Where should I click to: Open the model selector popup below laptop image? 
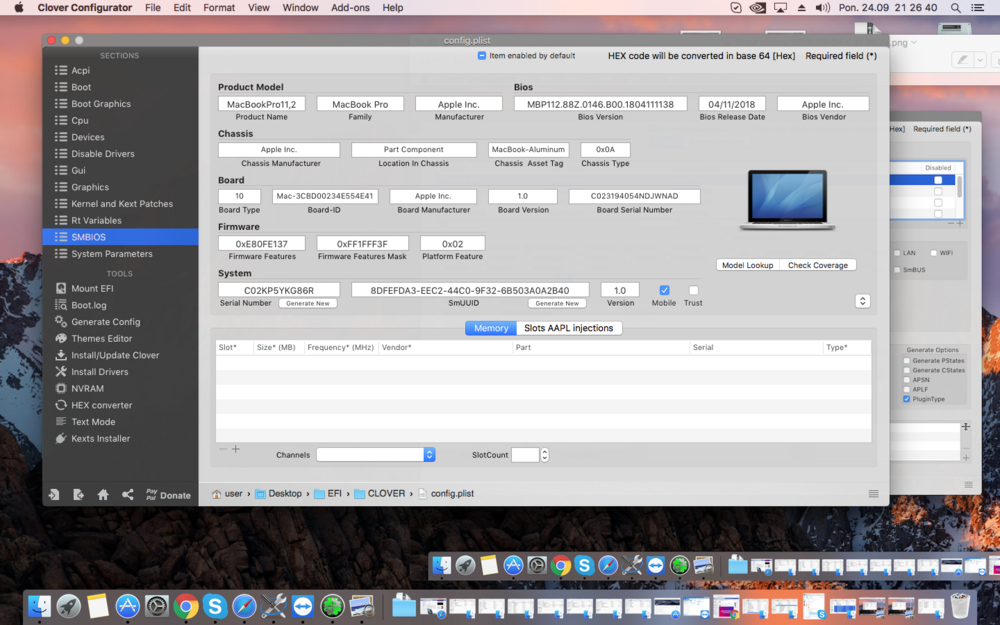[862, 301]
